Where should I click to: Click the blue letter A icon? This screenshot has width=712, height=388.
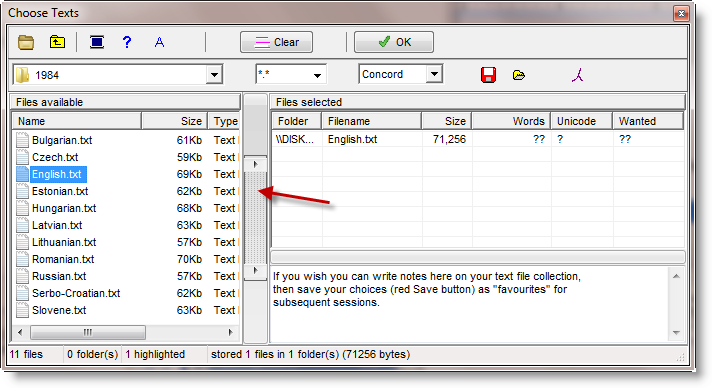point(159,42)
